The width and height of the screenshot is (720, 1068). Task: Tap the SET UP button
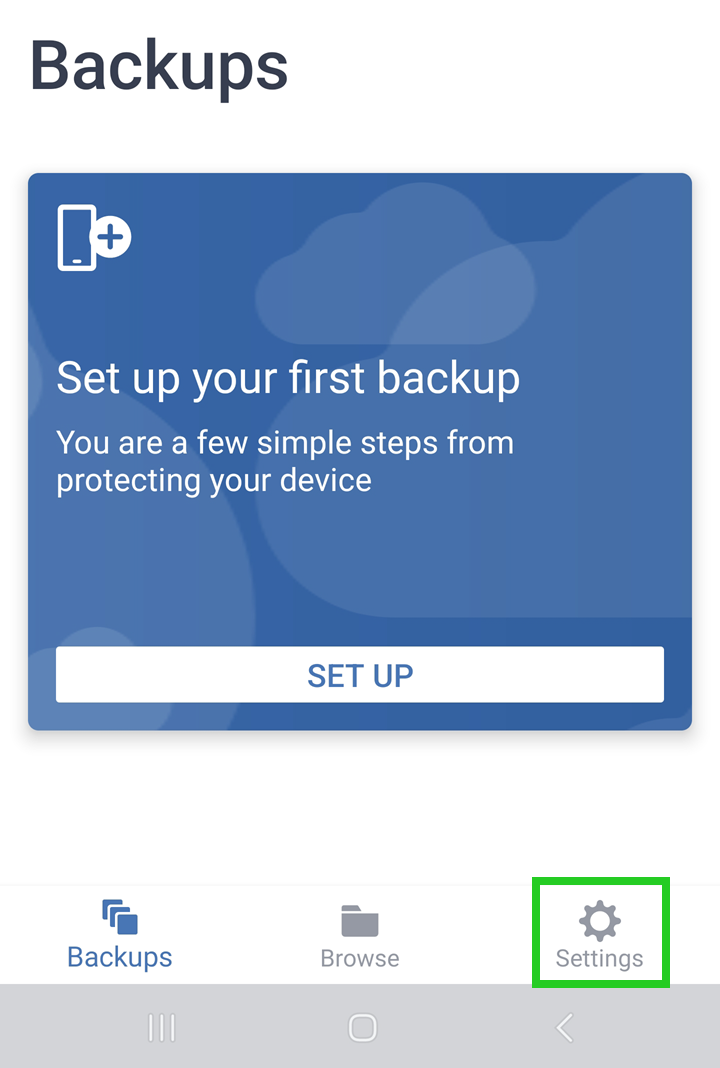click(x=360, y=675)
